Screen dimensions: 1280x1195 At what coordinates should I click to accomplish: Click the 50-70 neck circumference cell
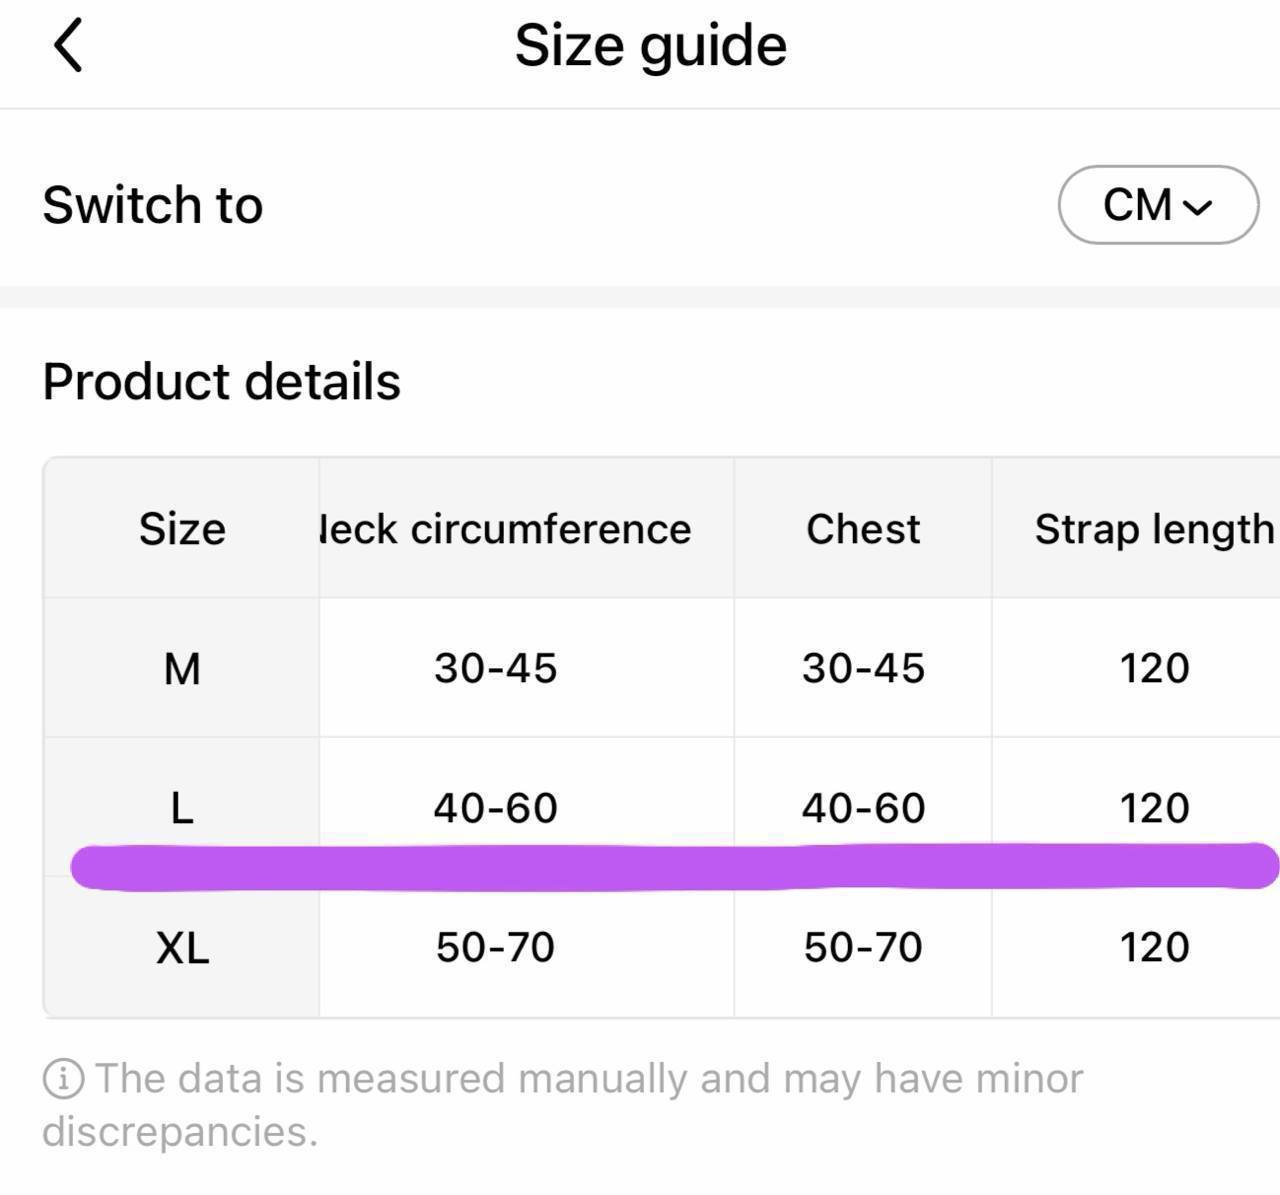[496, 947]
